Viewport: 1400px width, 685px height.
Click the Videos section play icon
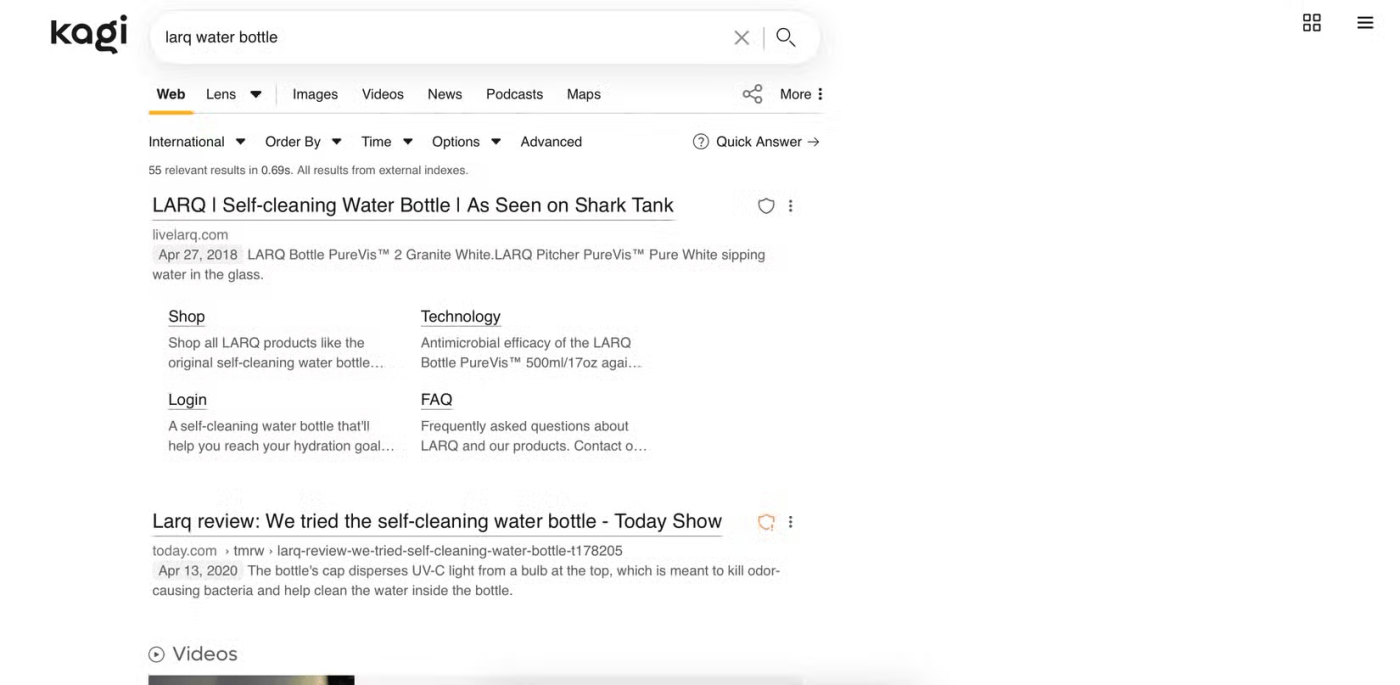pyautogui.click(x=157, y=655)
